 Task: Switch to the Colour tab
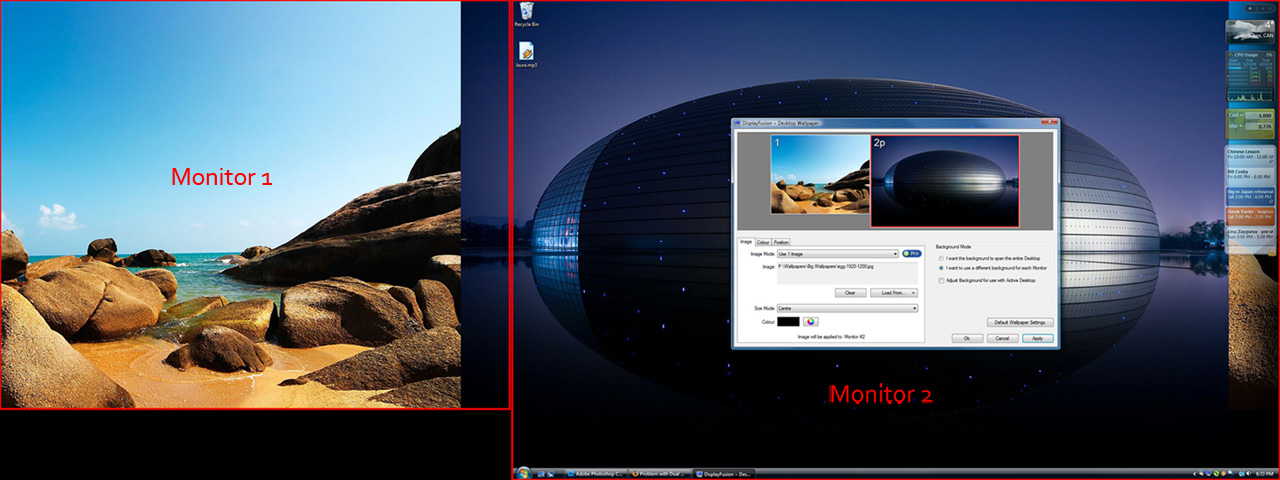click(x=762, y=242)
